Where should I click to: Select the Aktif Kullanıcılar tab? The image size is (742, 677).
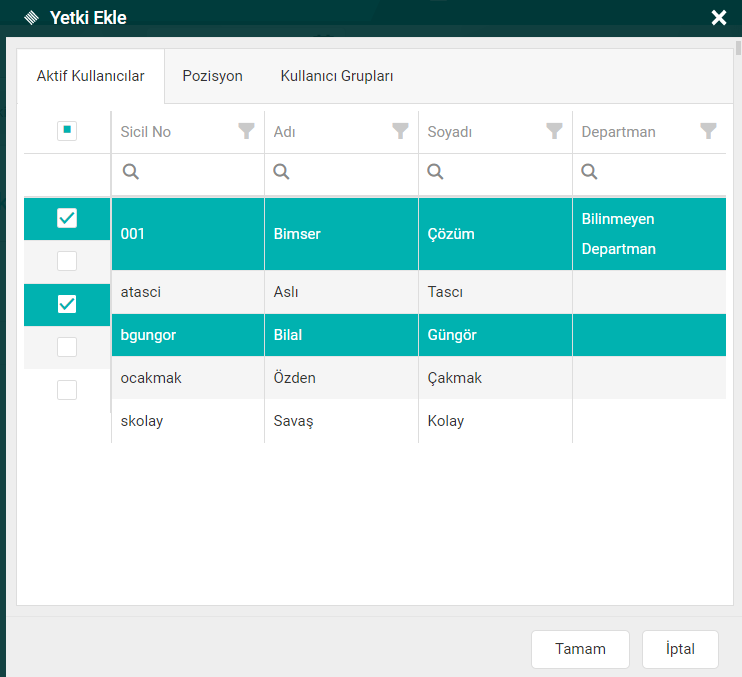pos(91,76)
